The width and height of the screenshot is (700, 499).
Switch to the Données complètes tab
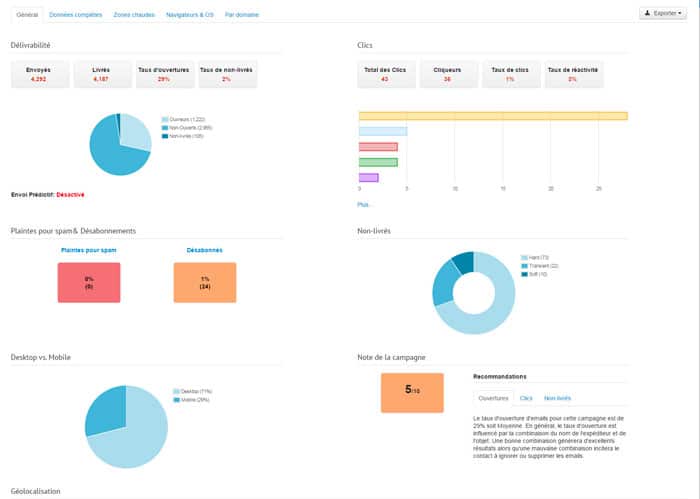pyautogui.click(x=76, y=16)
